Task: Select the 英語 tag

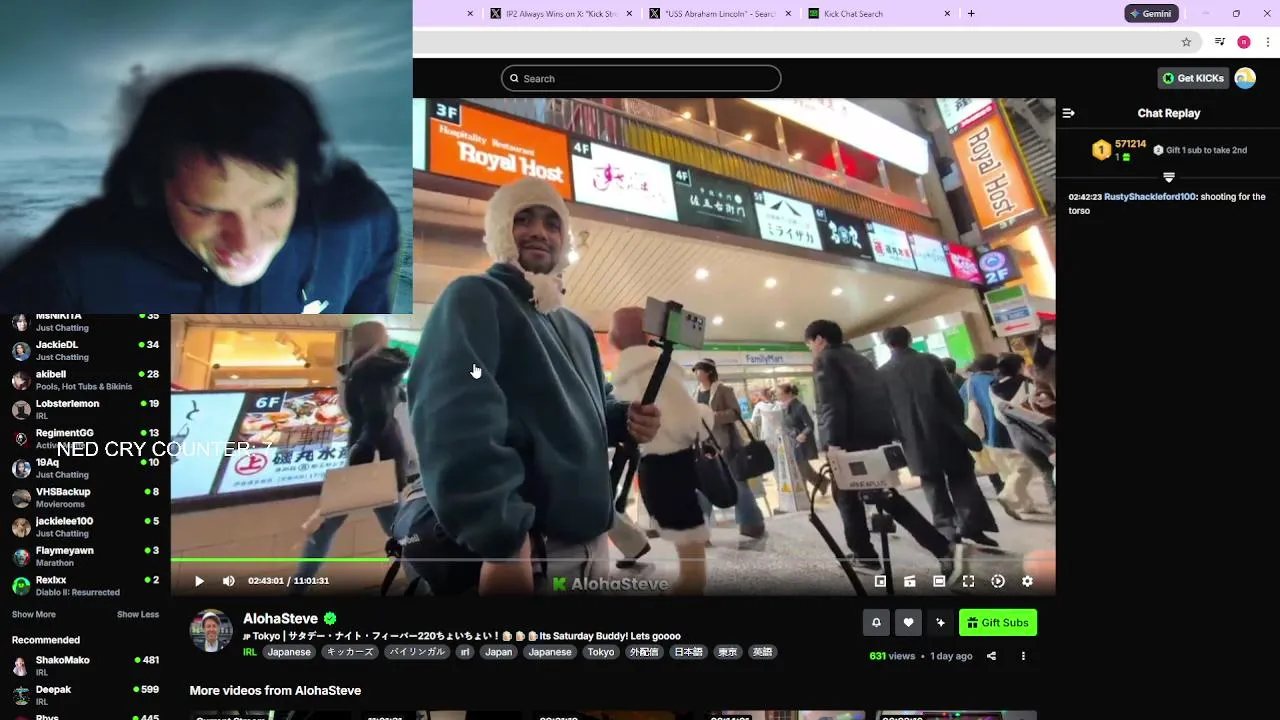Action: (x=762, y=652)
